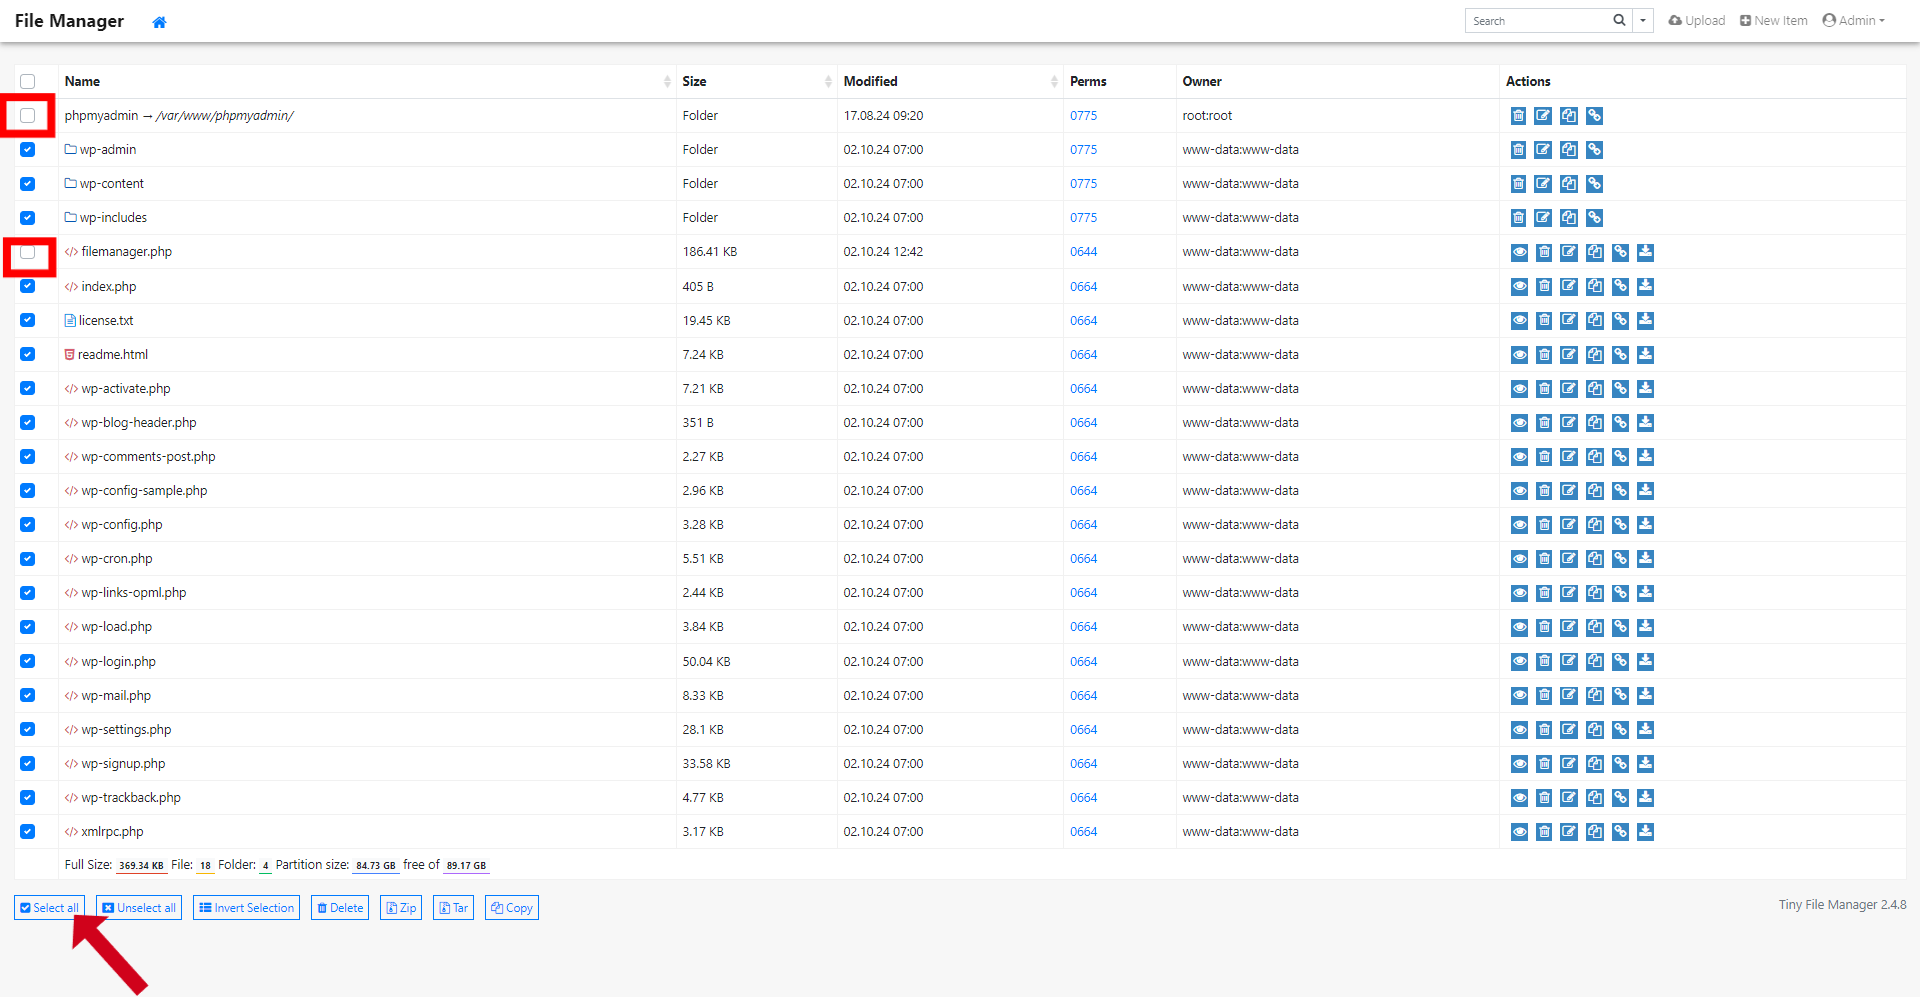The width and height of the screenshot is (1920, 997).
Task: Download xmlrpc.php using its download icon
Action: [x=1645, y=832]
